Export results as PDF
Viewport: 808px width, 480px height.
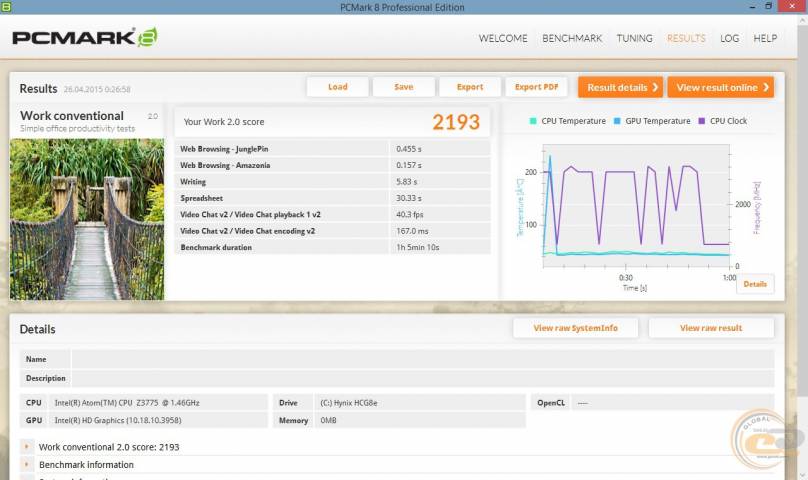pyautogui.click(x=536, y=87)
